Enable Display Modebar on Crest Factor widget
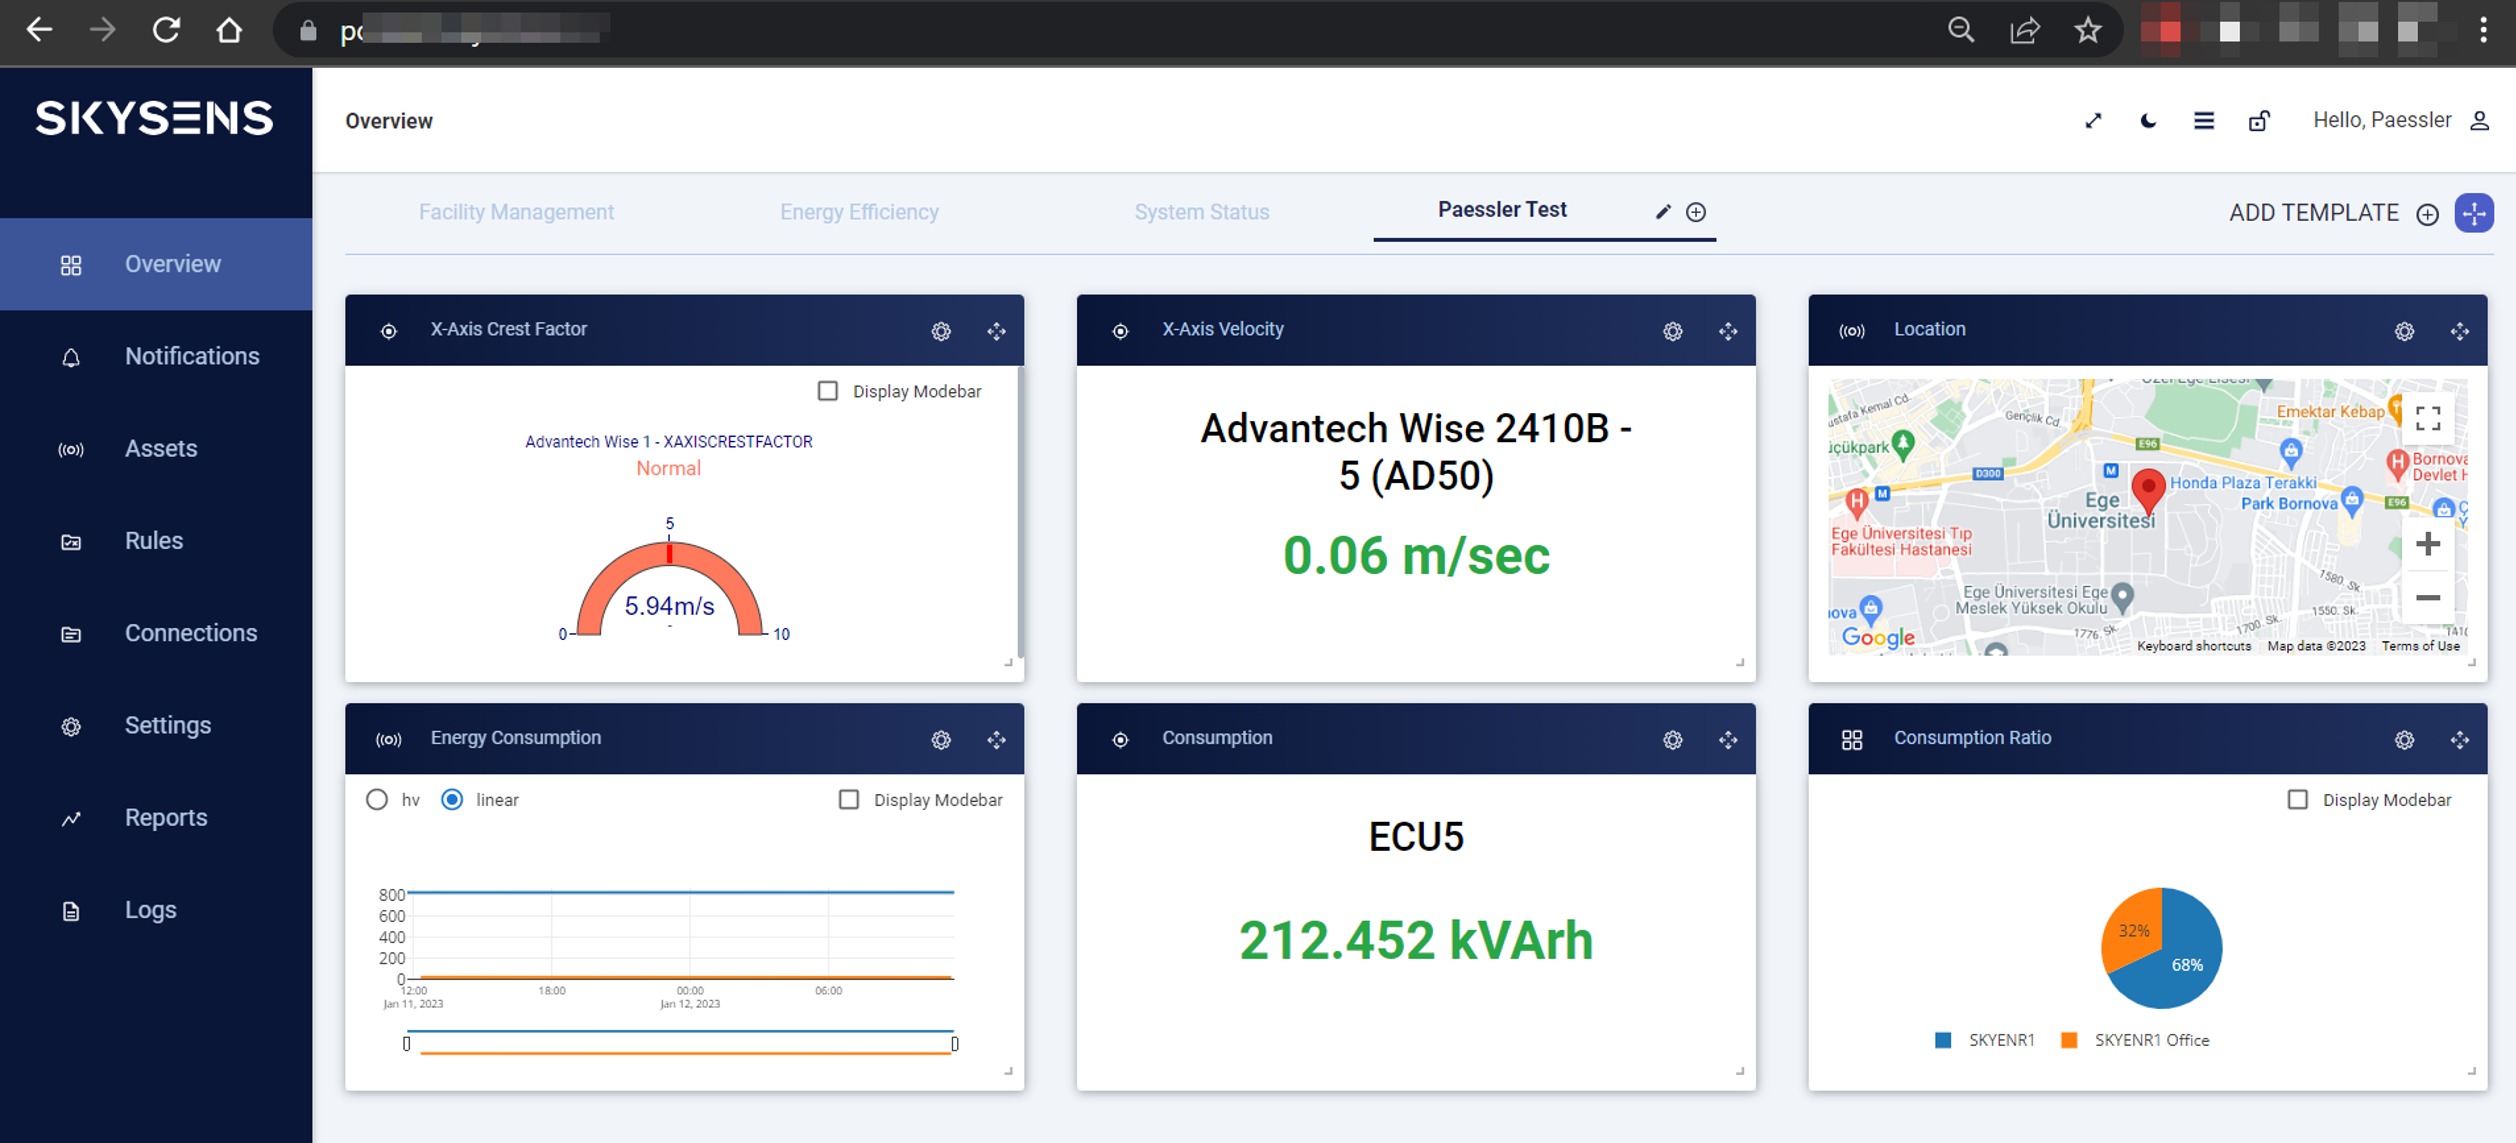 tap(828, 391)
